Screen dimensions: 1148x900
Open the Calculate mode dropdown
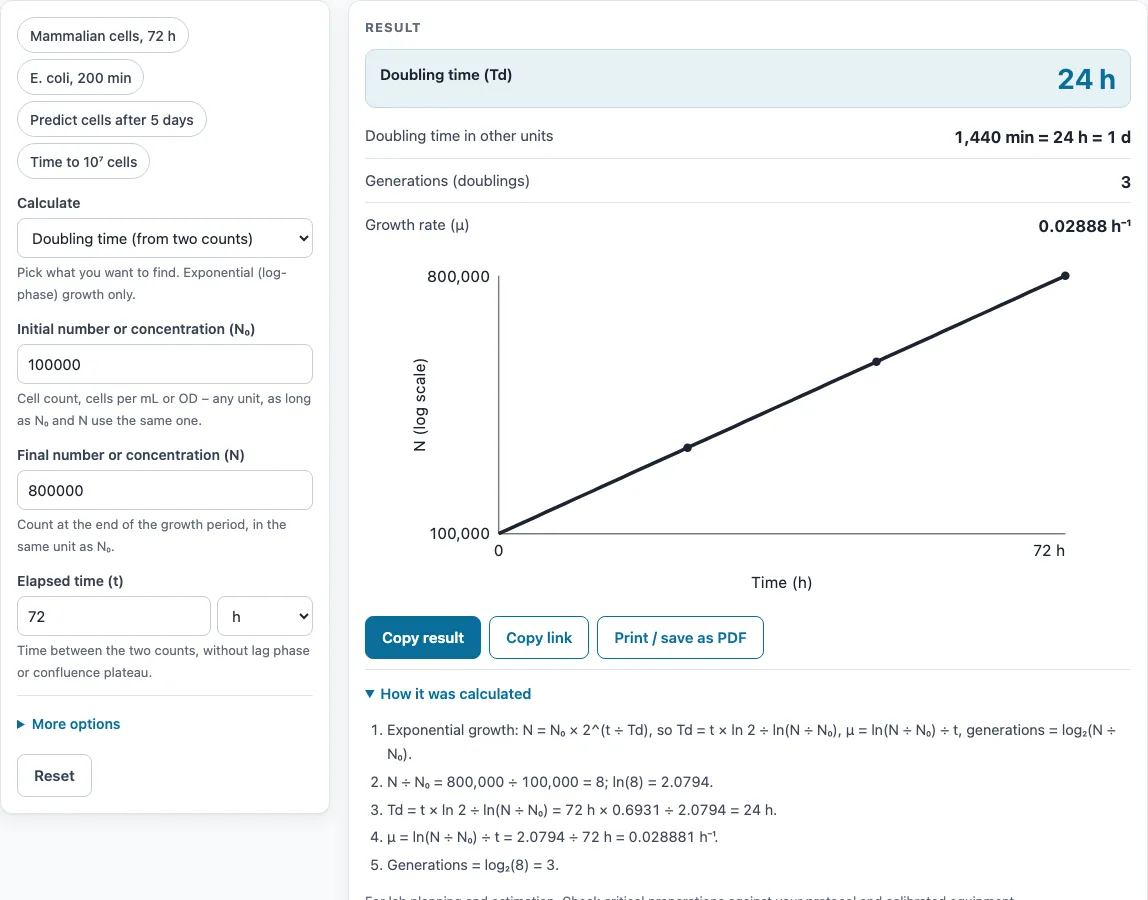(x=165, y=238)
